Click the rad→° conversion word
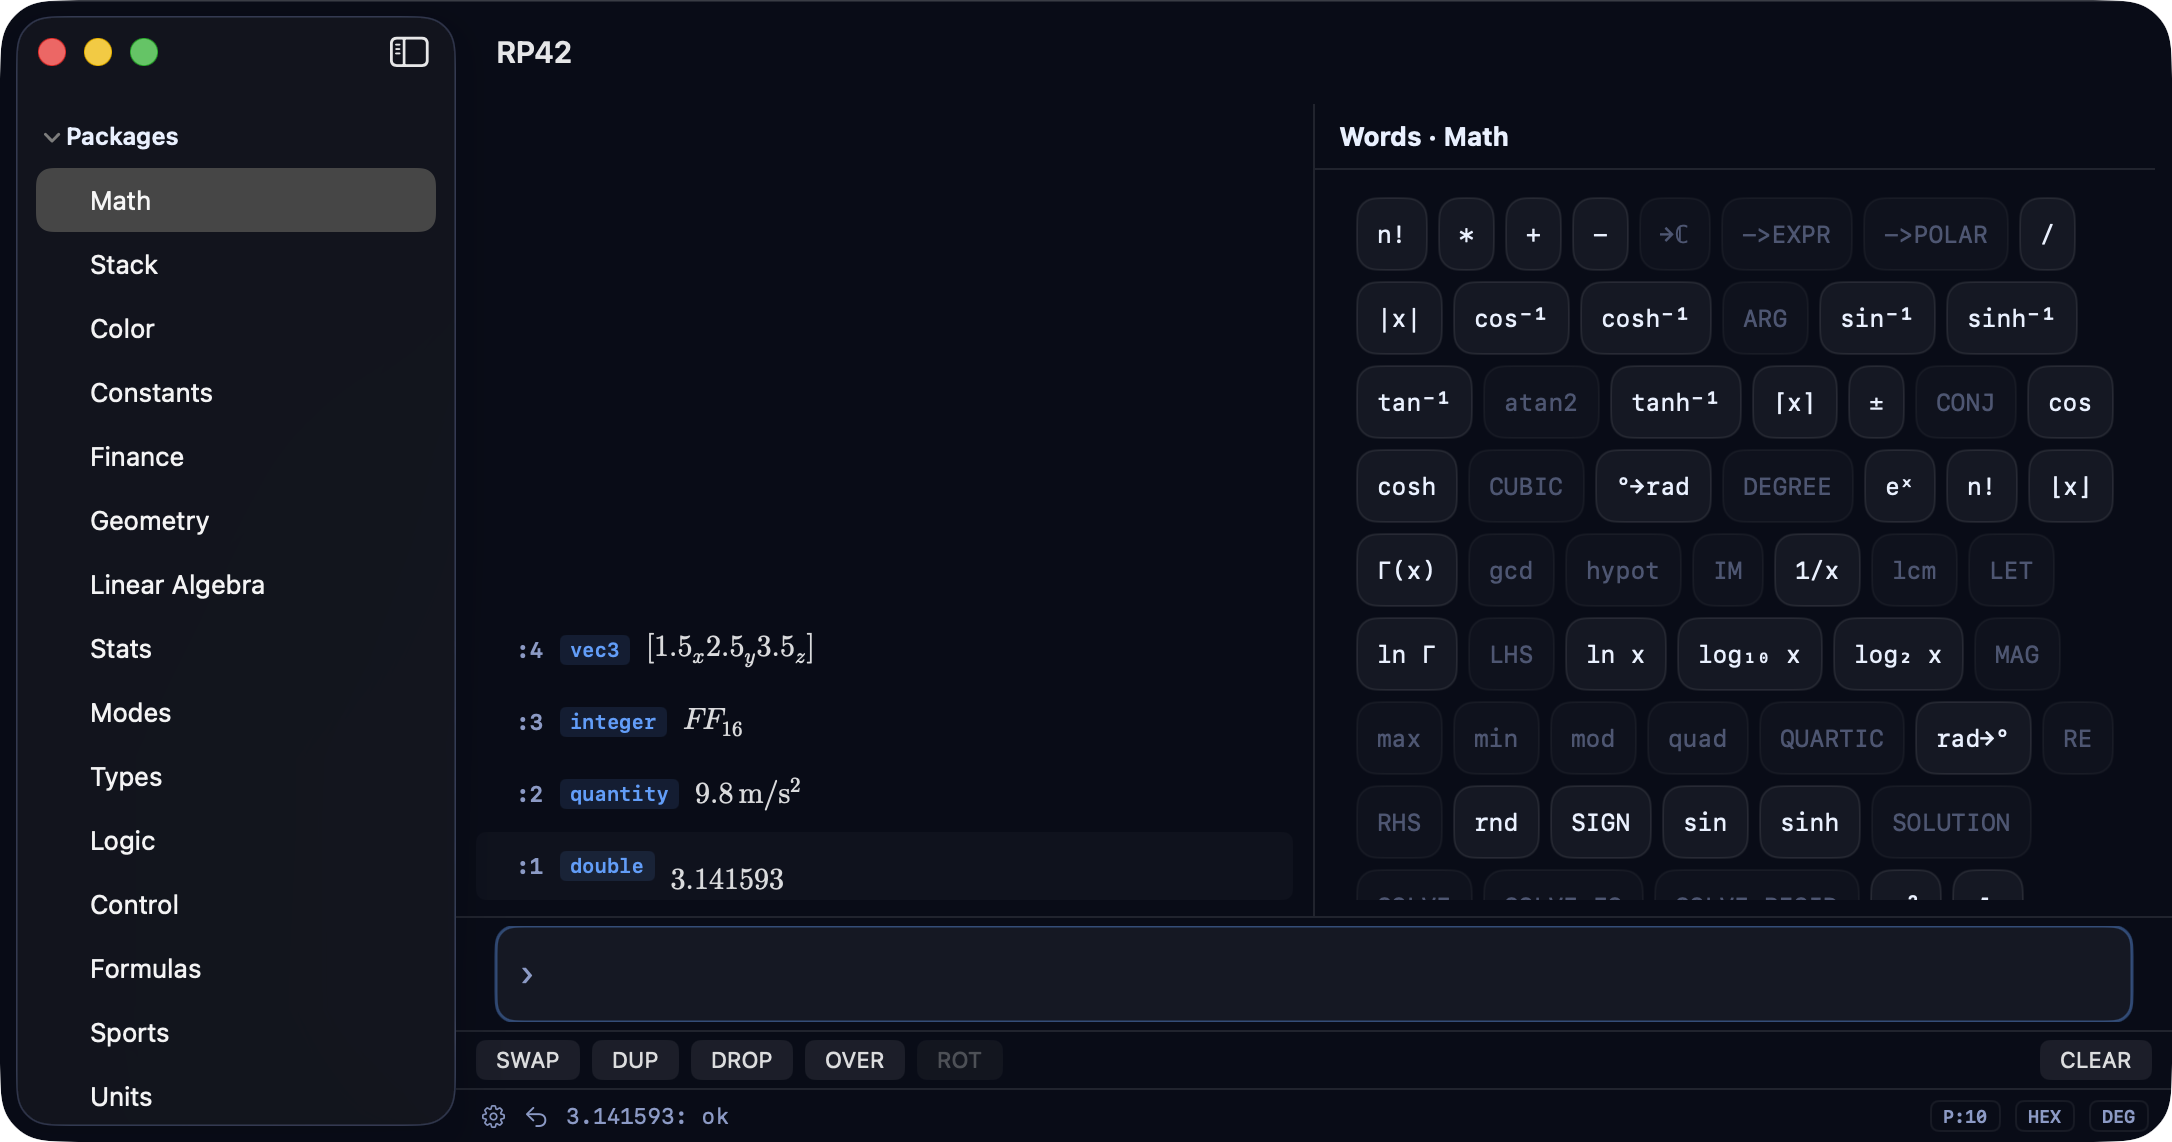Screen dimensions: 2172x1142 [x=1973, y=738]
